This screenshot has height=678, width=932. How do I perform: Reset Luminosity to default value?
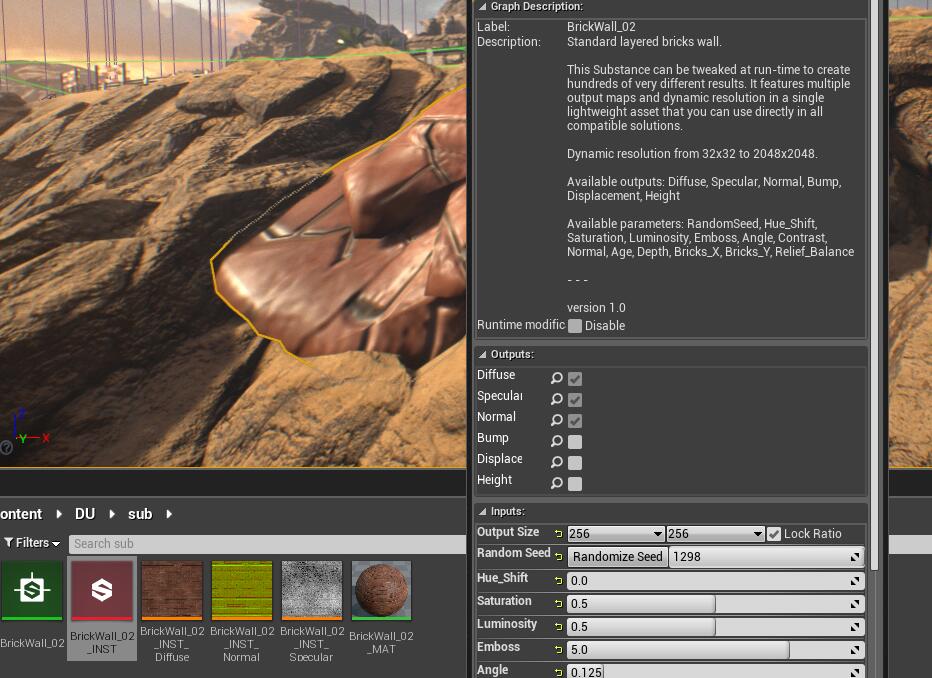(x=558, y=626)
